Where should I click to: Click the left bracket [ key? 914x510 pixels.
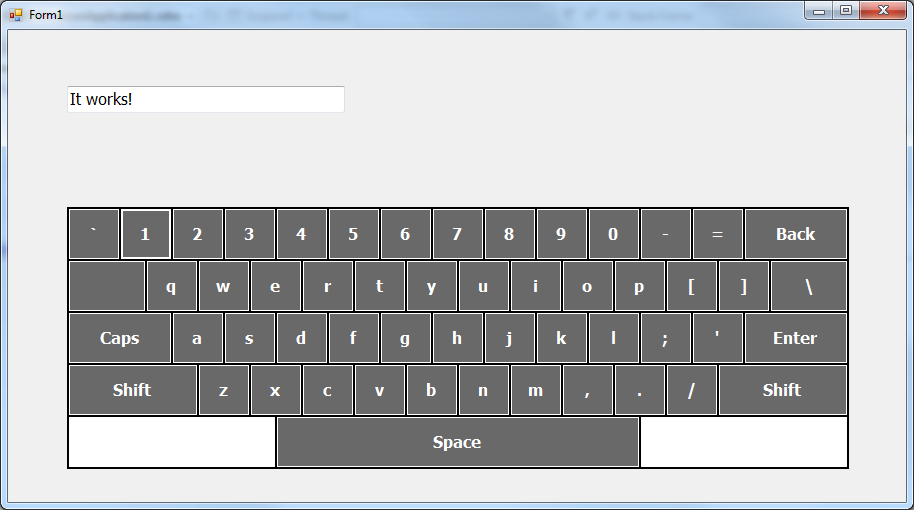pos(691,286)
